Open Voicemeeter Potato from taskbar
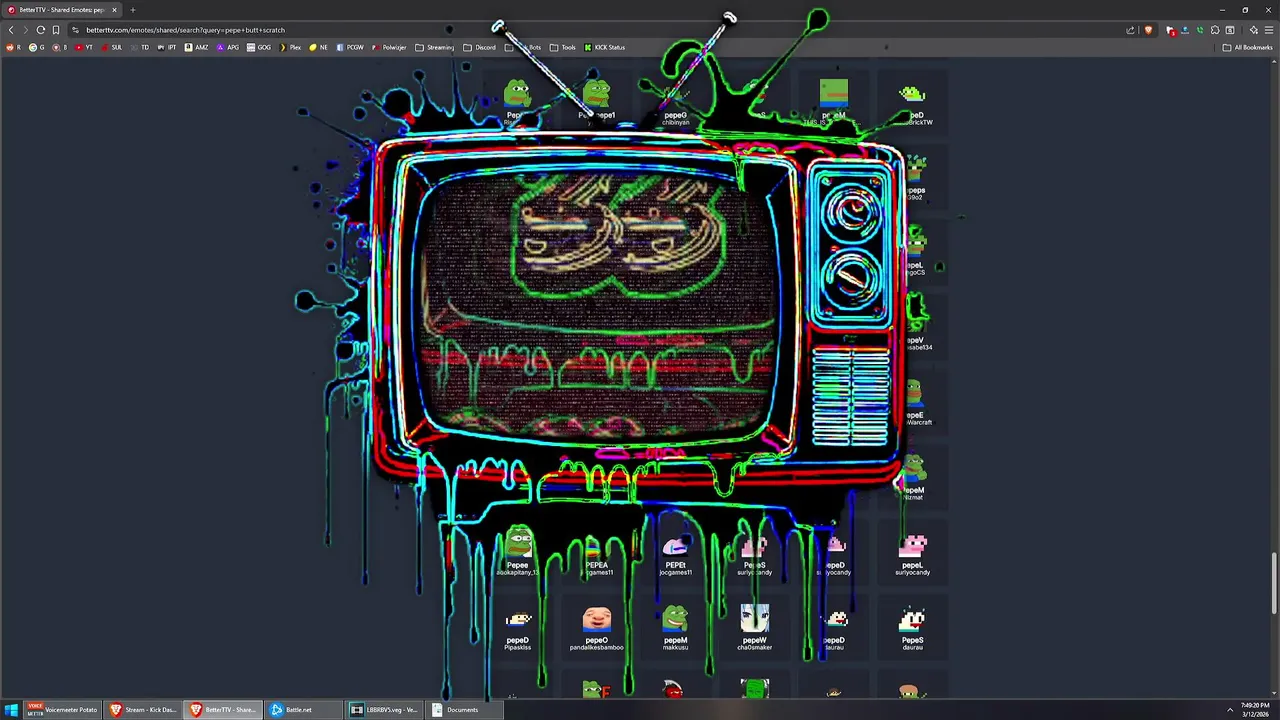Viewport: 1280px width, 720px height. (63, 710)
